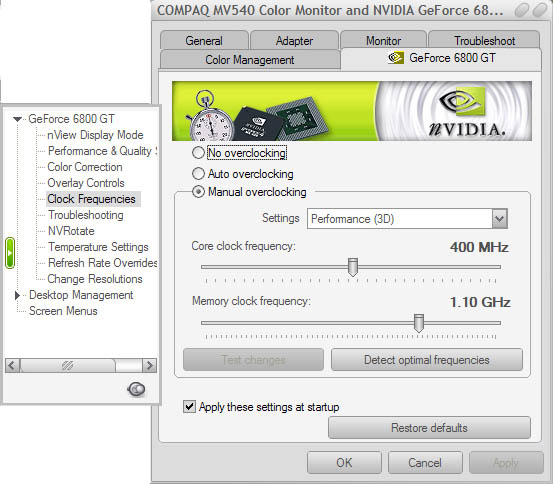Select Overlay Controls in tree
This screenshot has height=484, width=553.
[86, 183]
